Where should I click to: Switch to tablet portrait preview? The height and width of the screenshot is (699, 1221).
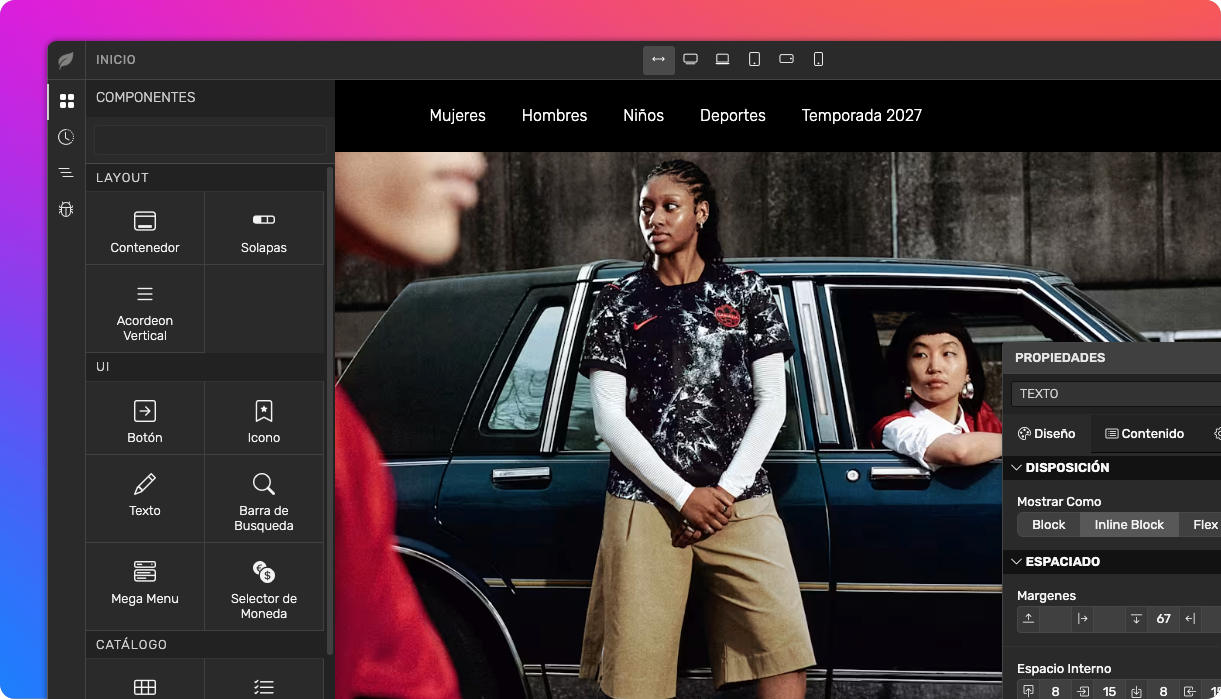pyautogui.click(x=754, y=60)
